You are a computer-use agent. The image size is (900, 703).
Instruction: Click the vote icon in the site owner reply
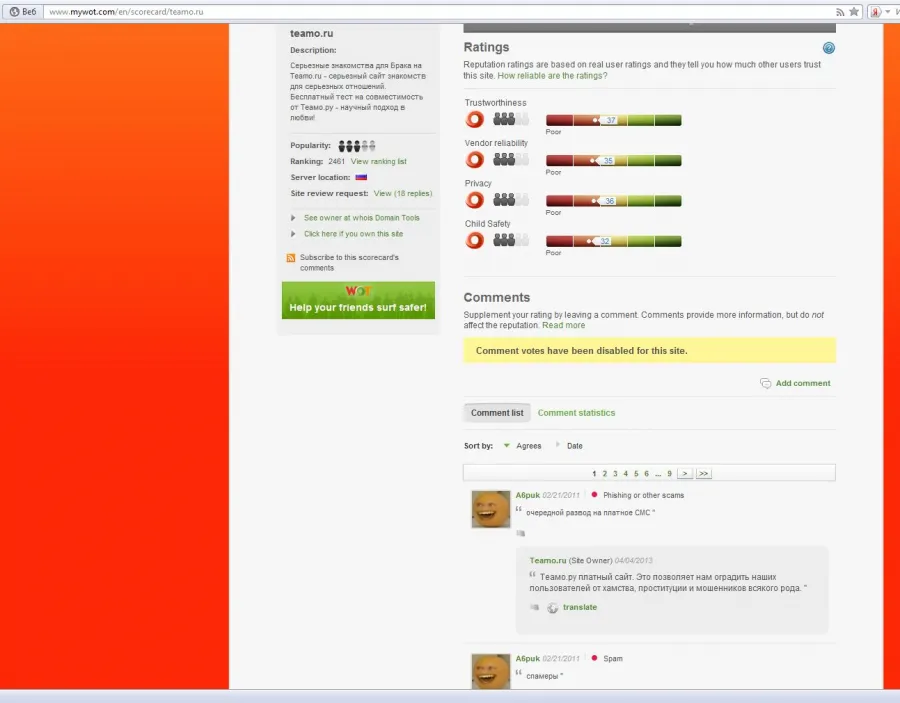point(534,607)
